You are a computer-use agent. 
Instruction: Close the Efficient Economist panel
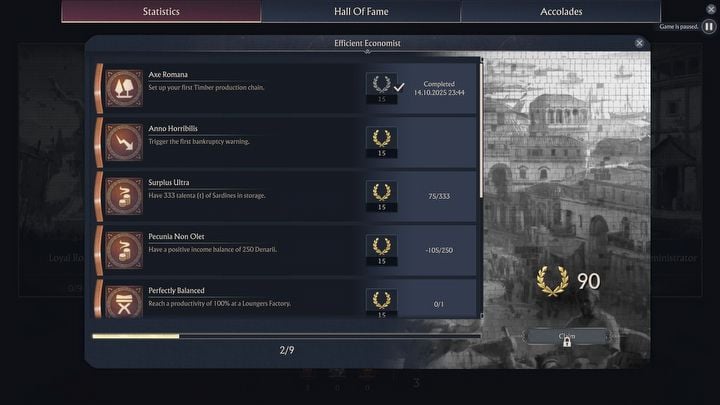(x=639, y=43)
